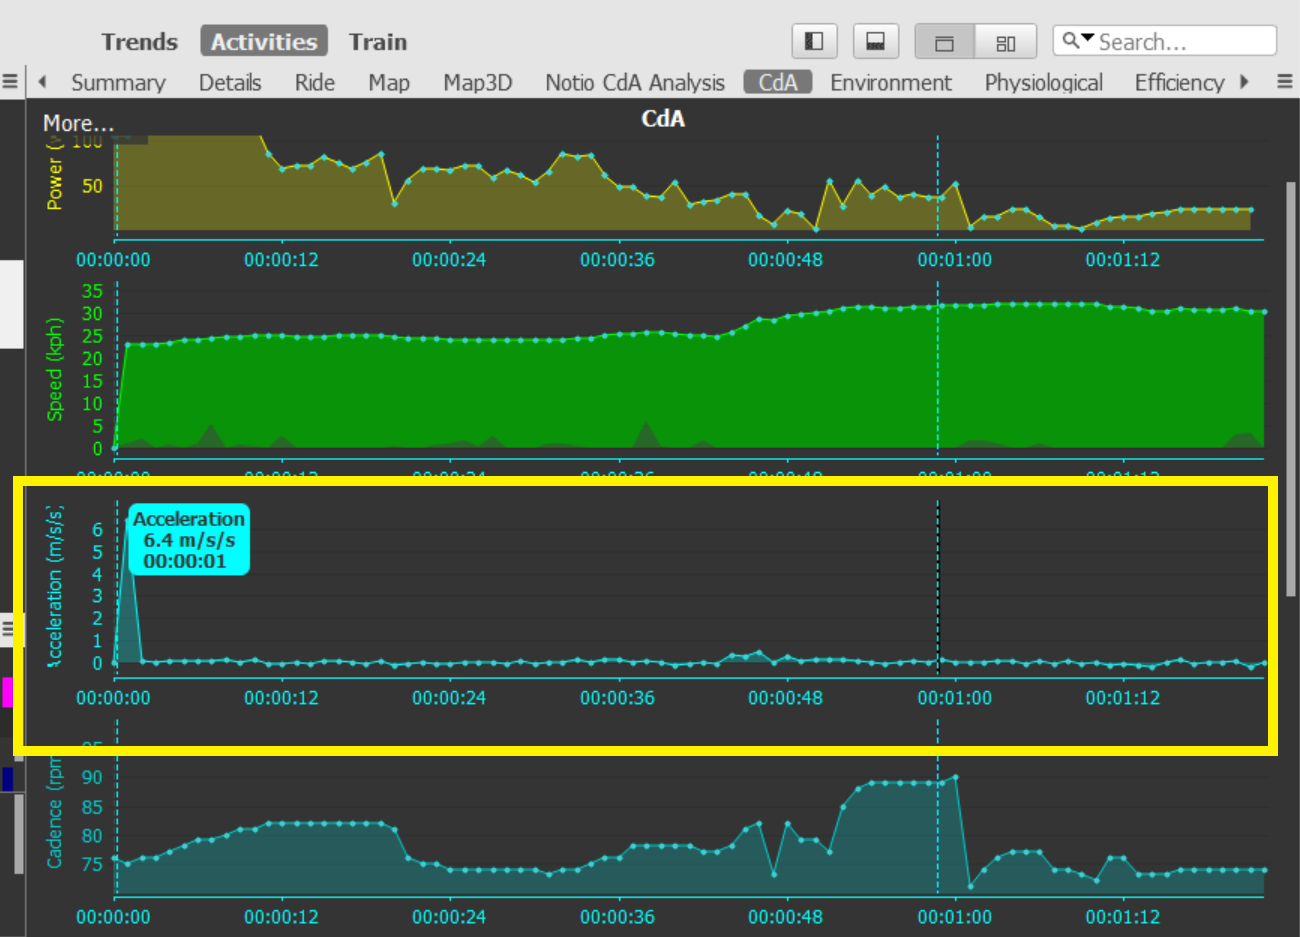Switch to single tabbed view layout
The height and width of the screenshot is (937, 1300).
click(x=944, y=42)
